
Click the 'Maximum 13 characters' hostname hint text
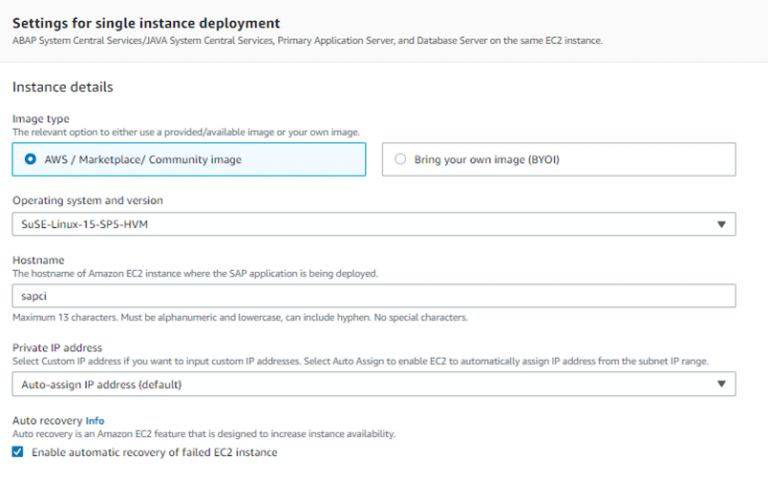pos(240,318)
